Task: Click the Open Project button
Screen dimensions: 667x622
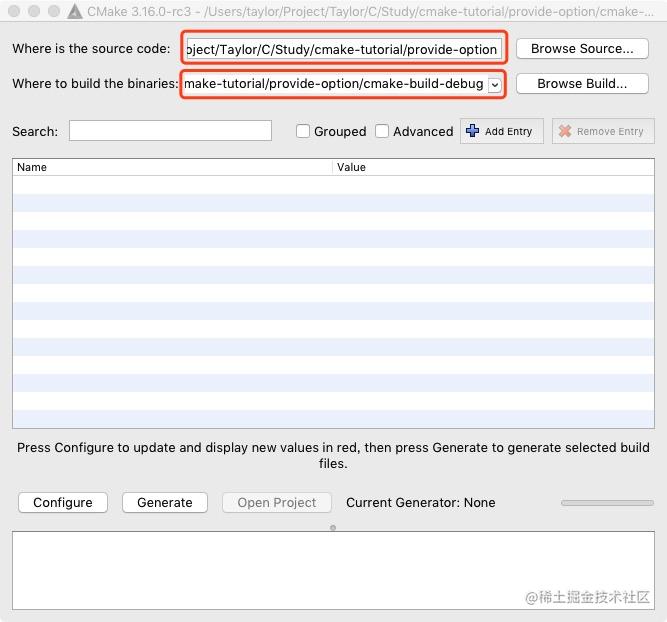Action: coord(276,502)
